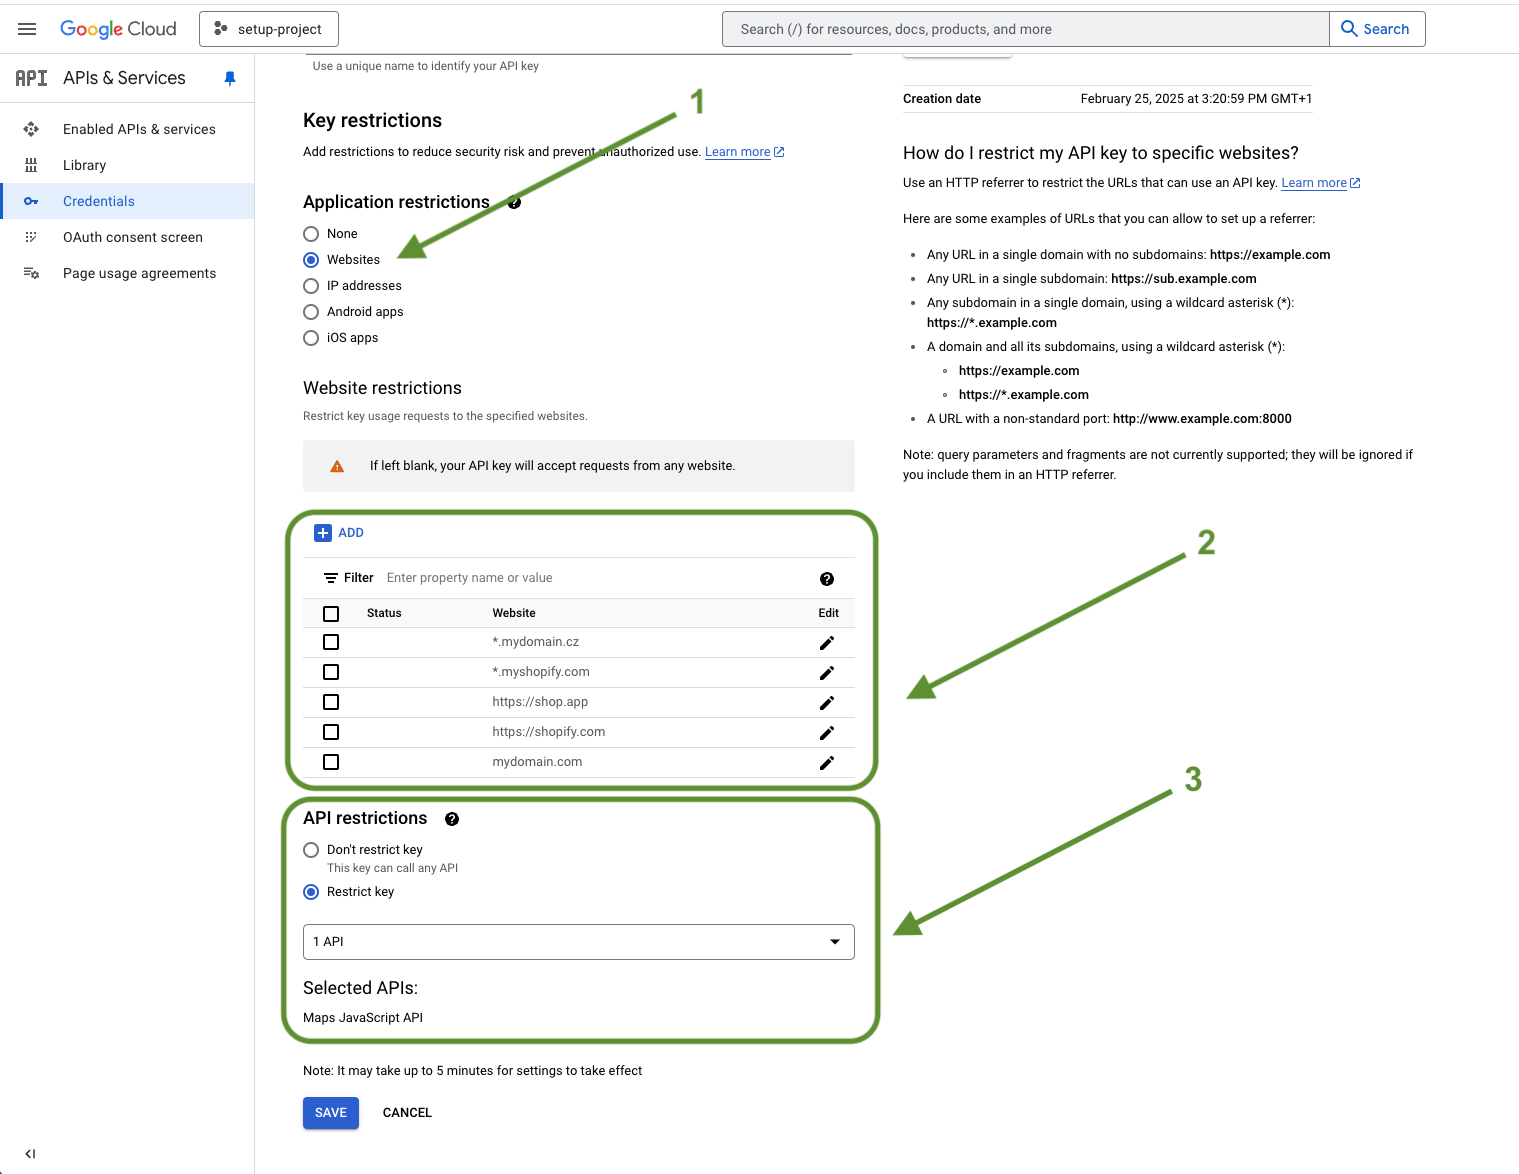Click the Search button
1519x1174 pixels.
pyautogui.click(x=1377, y=29)
